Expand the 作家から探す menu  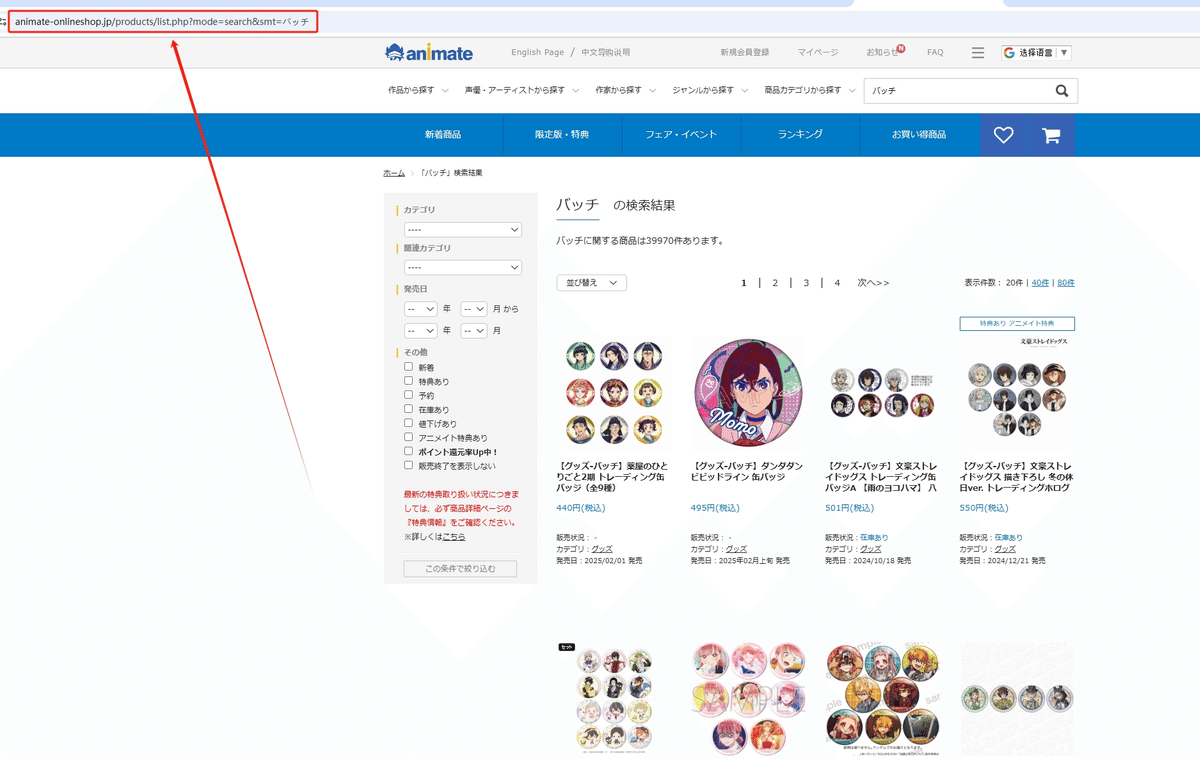626,90
